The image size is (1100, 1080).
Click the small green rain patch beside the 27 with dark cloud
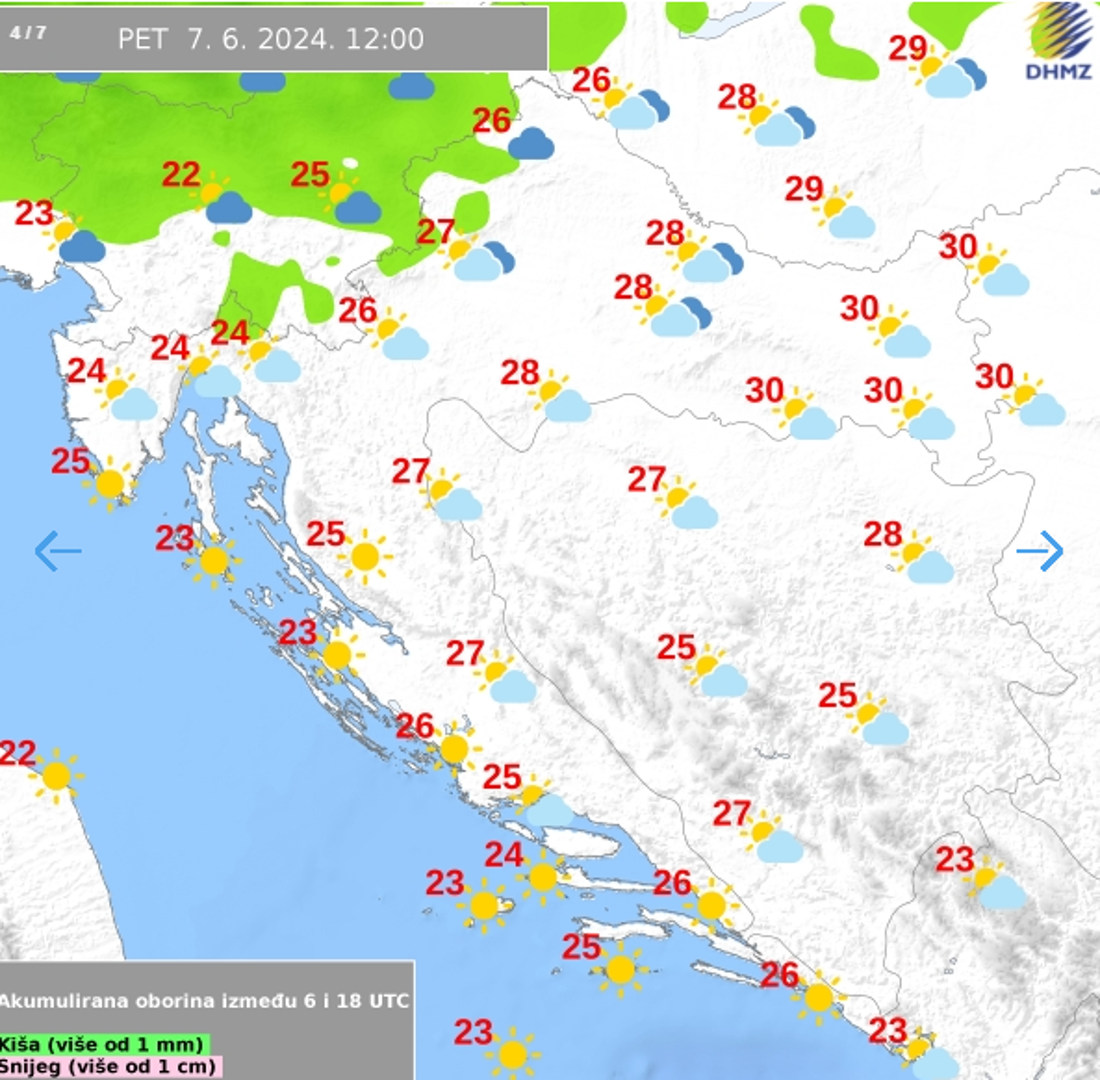(x=472, y=210)
